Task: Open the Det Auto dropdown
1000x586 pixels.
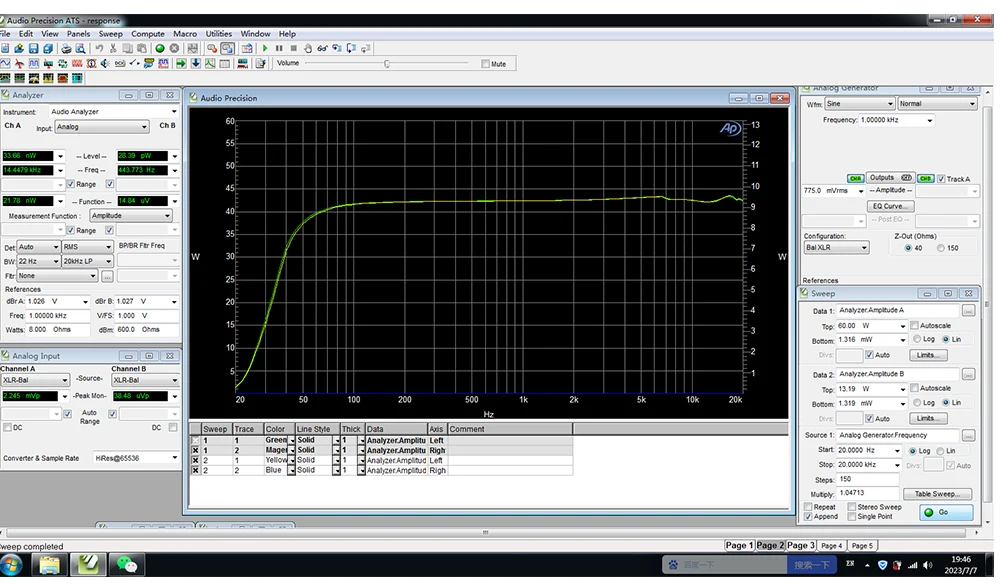Action: click(38, 247)
